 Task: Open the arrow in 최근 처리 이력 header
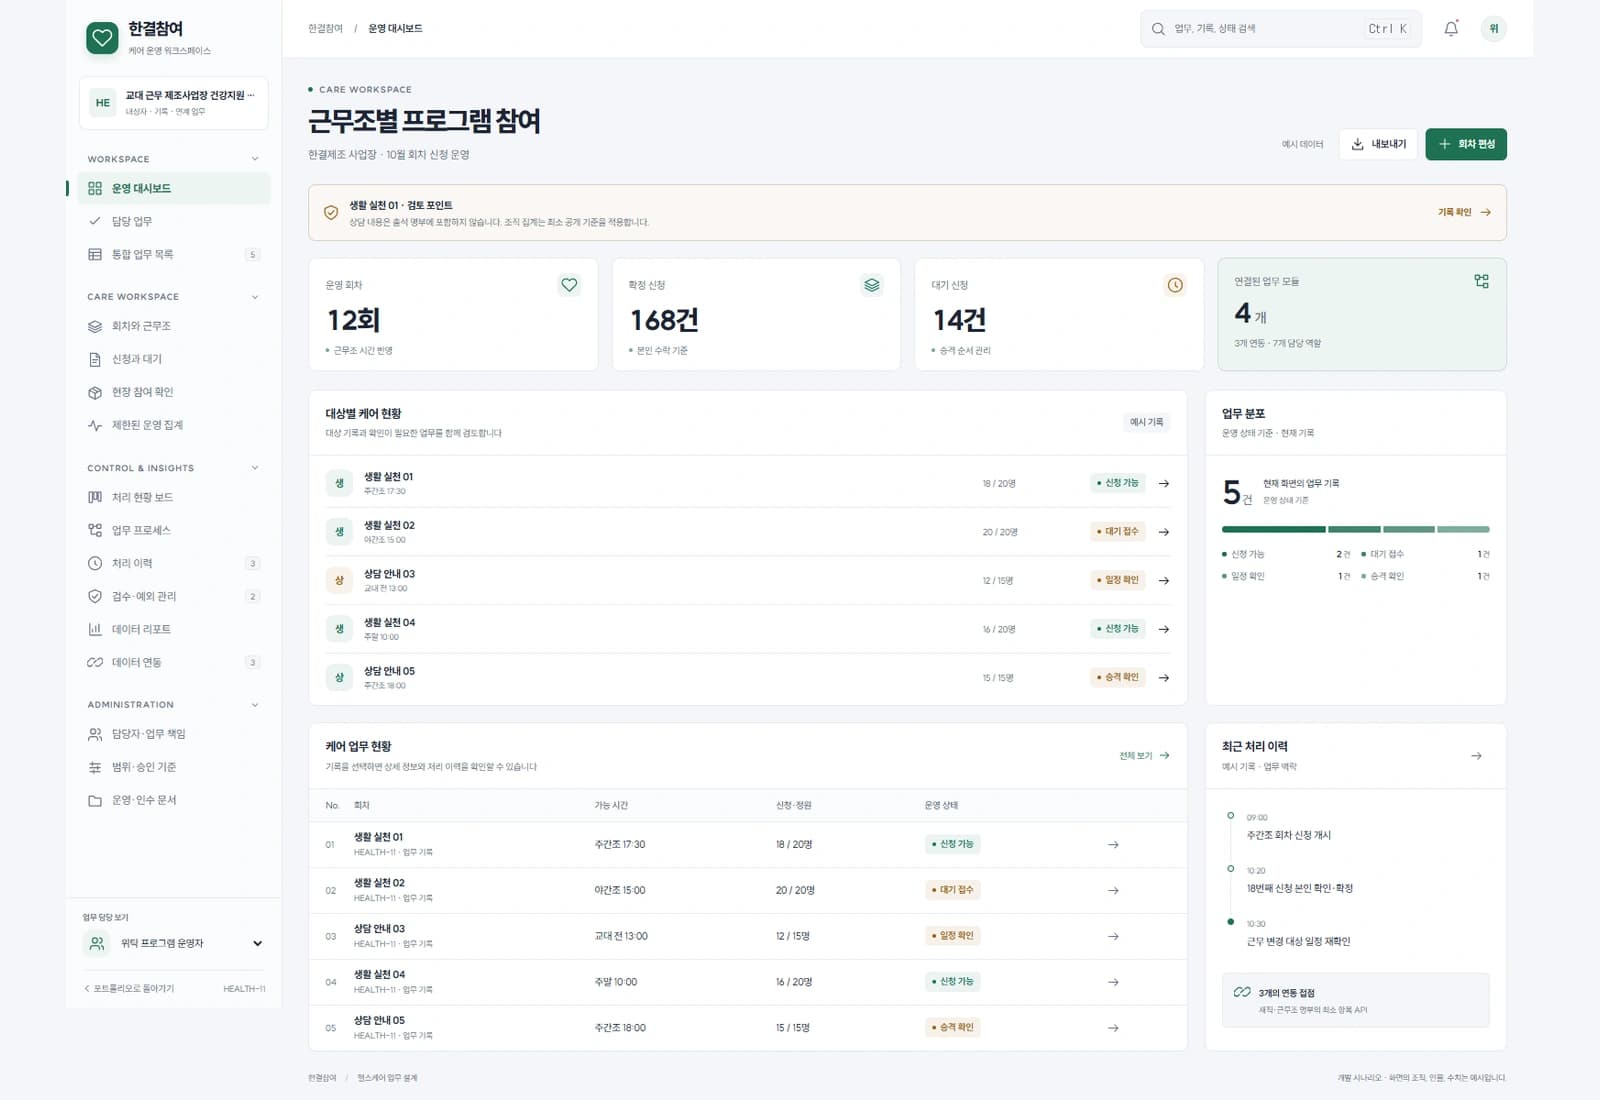pos(1476,756)
